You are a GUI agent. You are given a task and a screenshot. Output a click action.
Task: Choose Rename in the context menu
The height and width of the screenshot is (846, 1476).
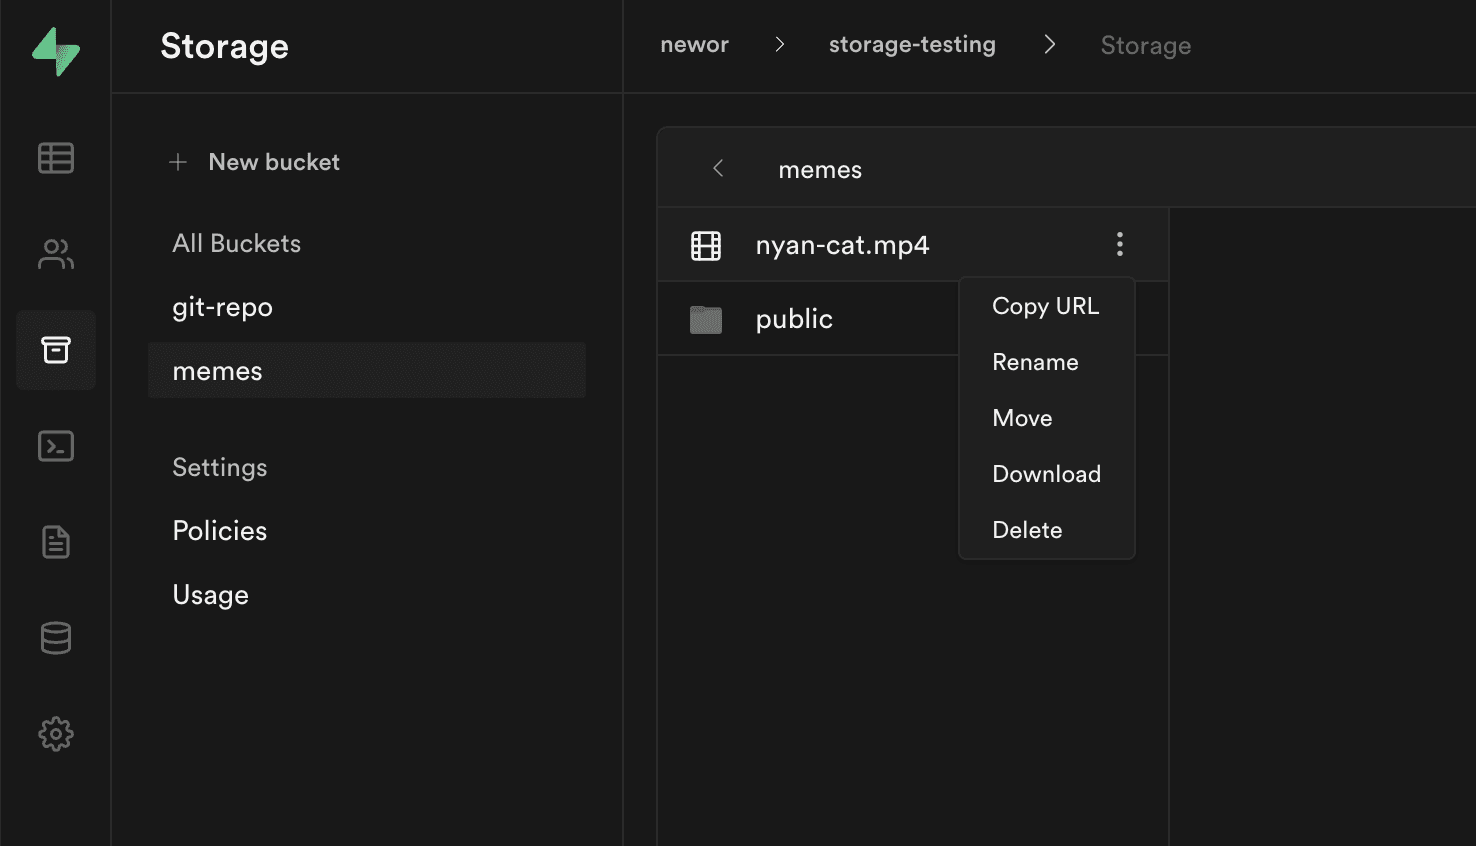coord(1035,362)
